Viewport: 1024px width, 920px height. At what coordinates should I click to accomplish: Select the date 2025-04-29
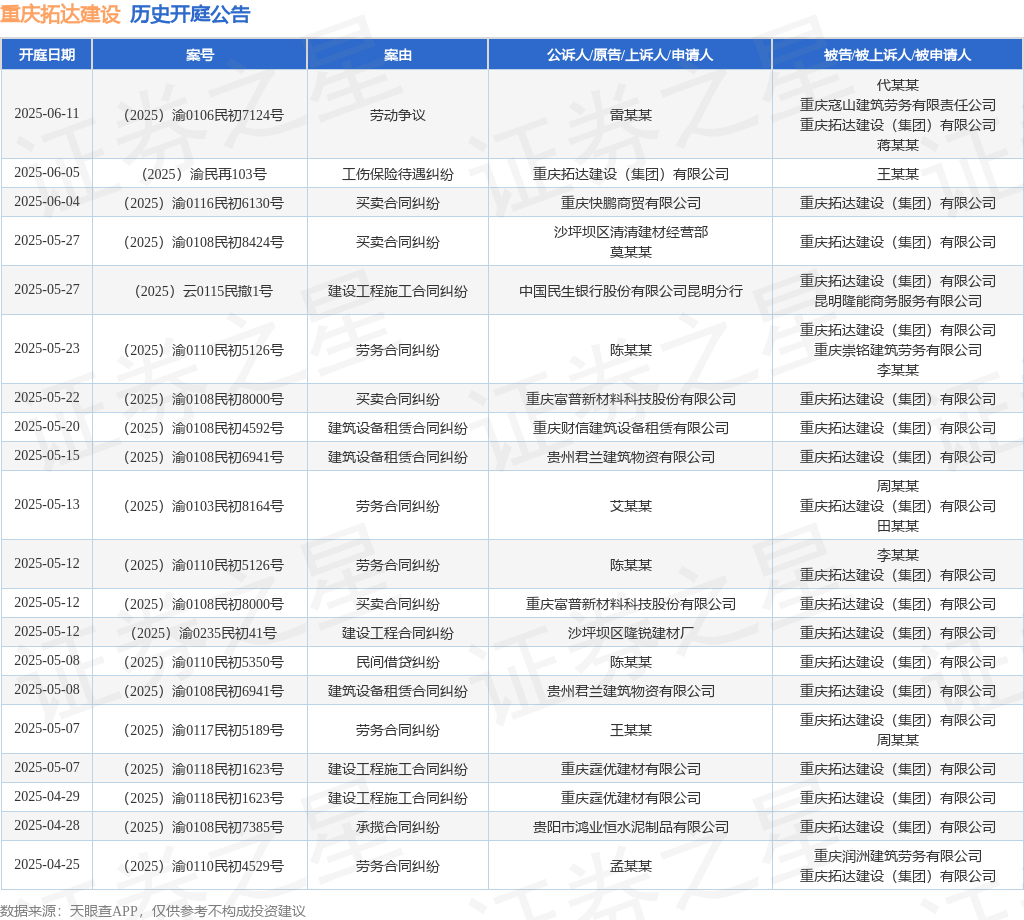pos(47,797)
